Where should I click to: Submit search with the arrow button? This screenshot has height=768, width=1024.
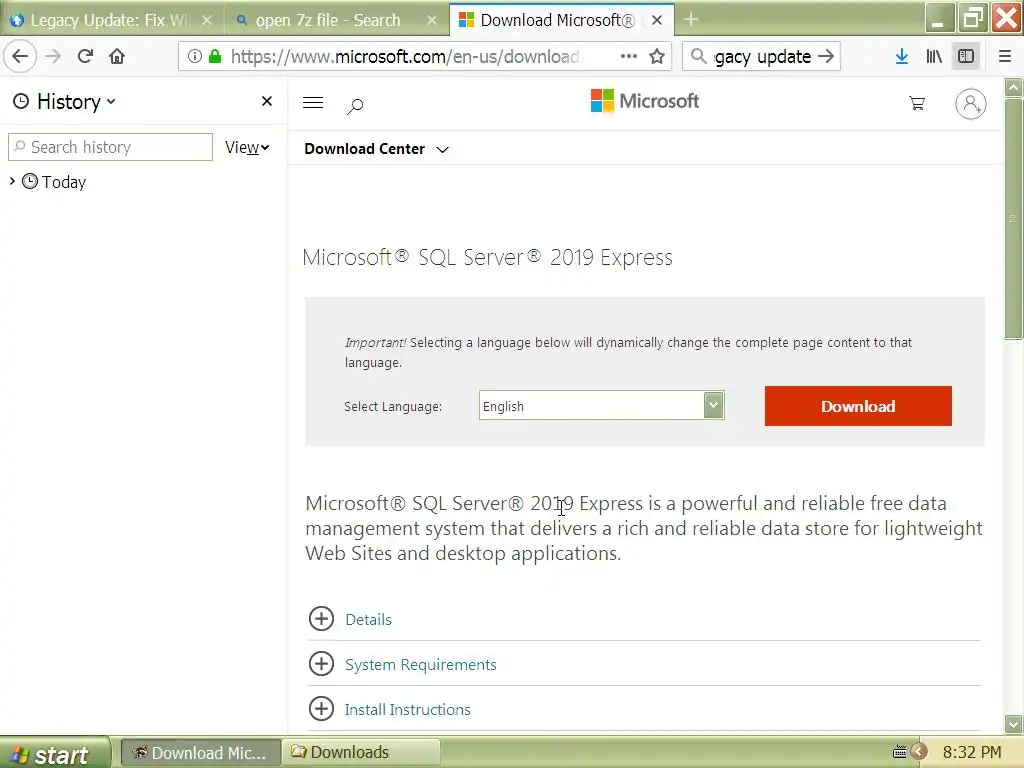click(x=825, y=56)
